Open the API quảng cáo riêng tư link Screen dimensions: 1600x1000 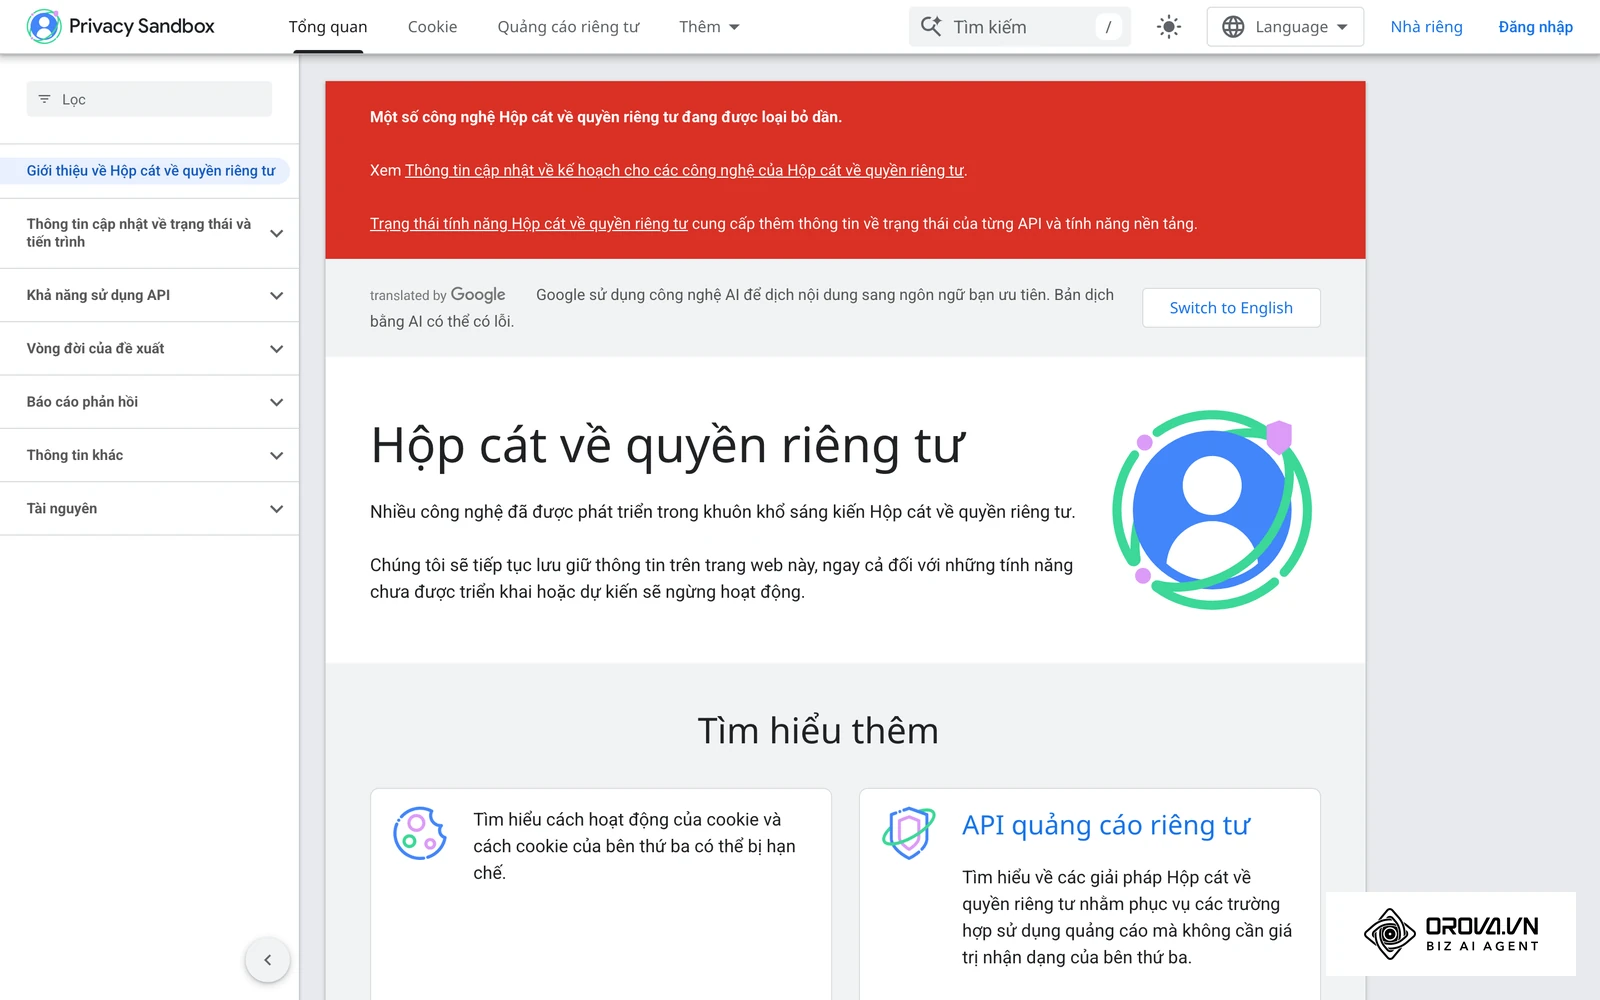coord(1106,825)
